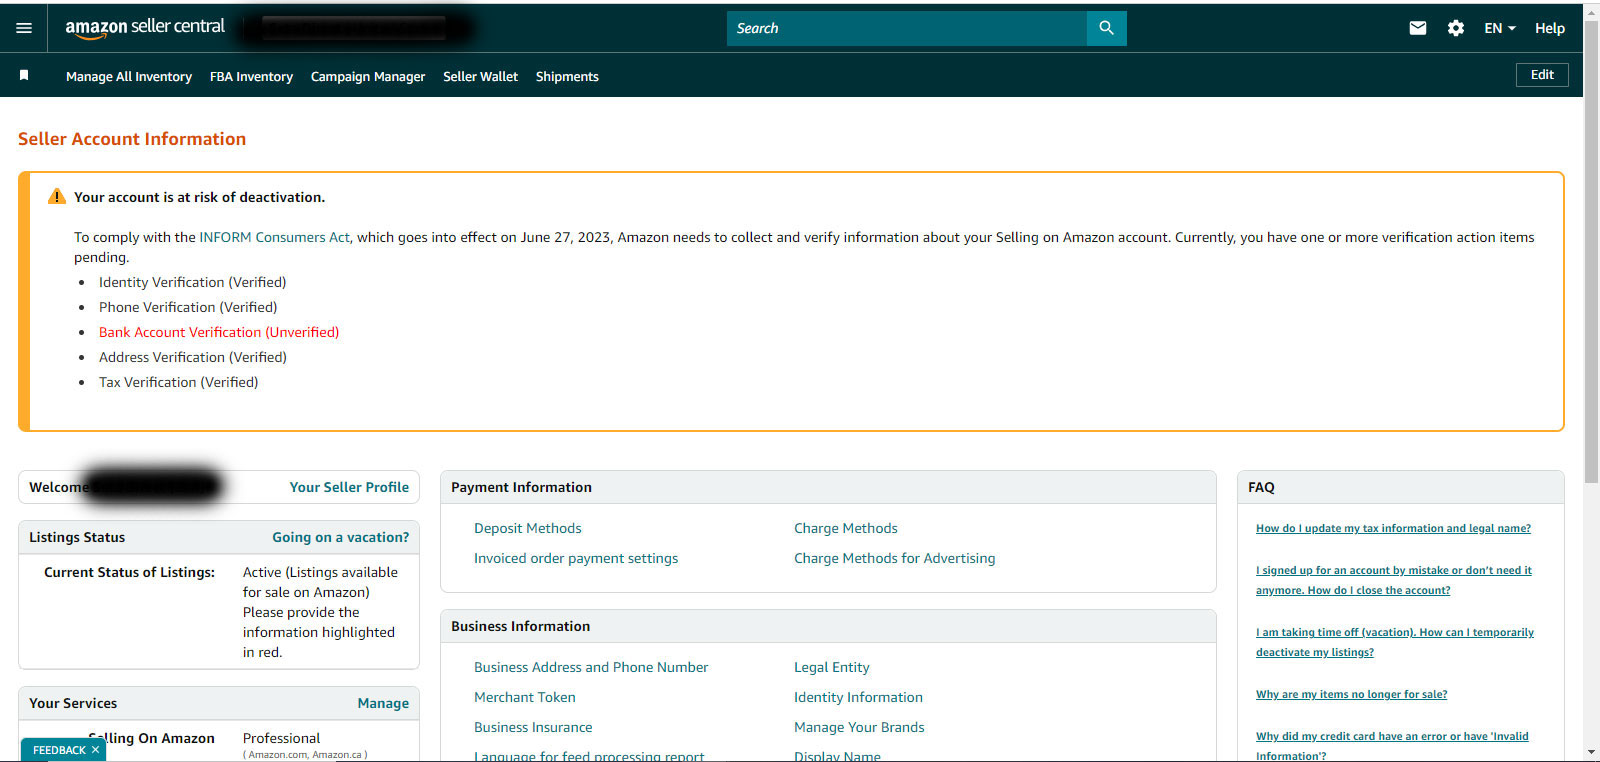Viewport: 1600px width, 762px height.
Task: Open Campaign Manager
Action: tap(368, 76)
